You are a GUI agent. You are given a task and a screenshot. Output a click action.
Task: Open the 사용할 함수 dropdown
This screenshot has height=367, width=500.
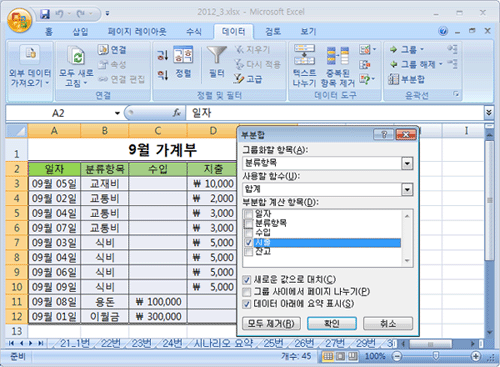tap(407, 190)
